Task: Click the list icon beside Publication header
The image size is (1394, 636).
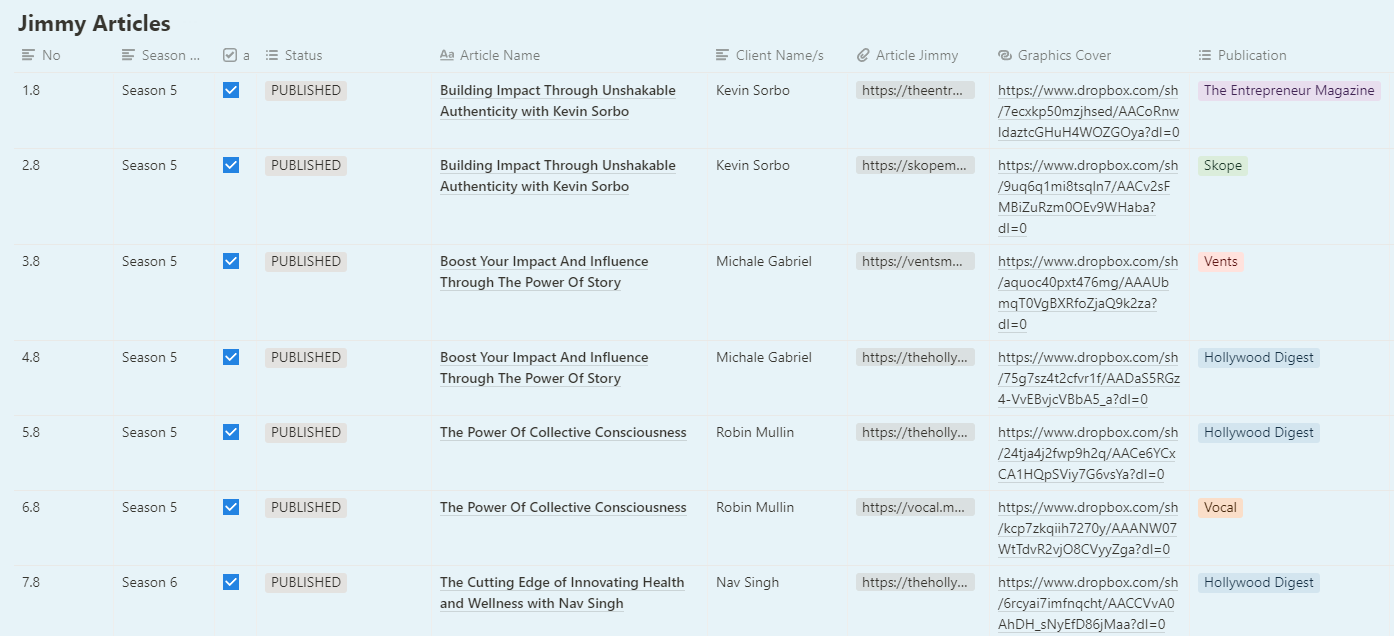Action: click(1205, 56)
